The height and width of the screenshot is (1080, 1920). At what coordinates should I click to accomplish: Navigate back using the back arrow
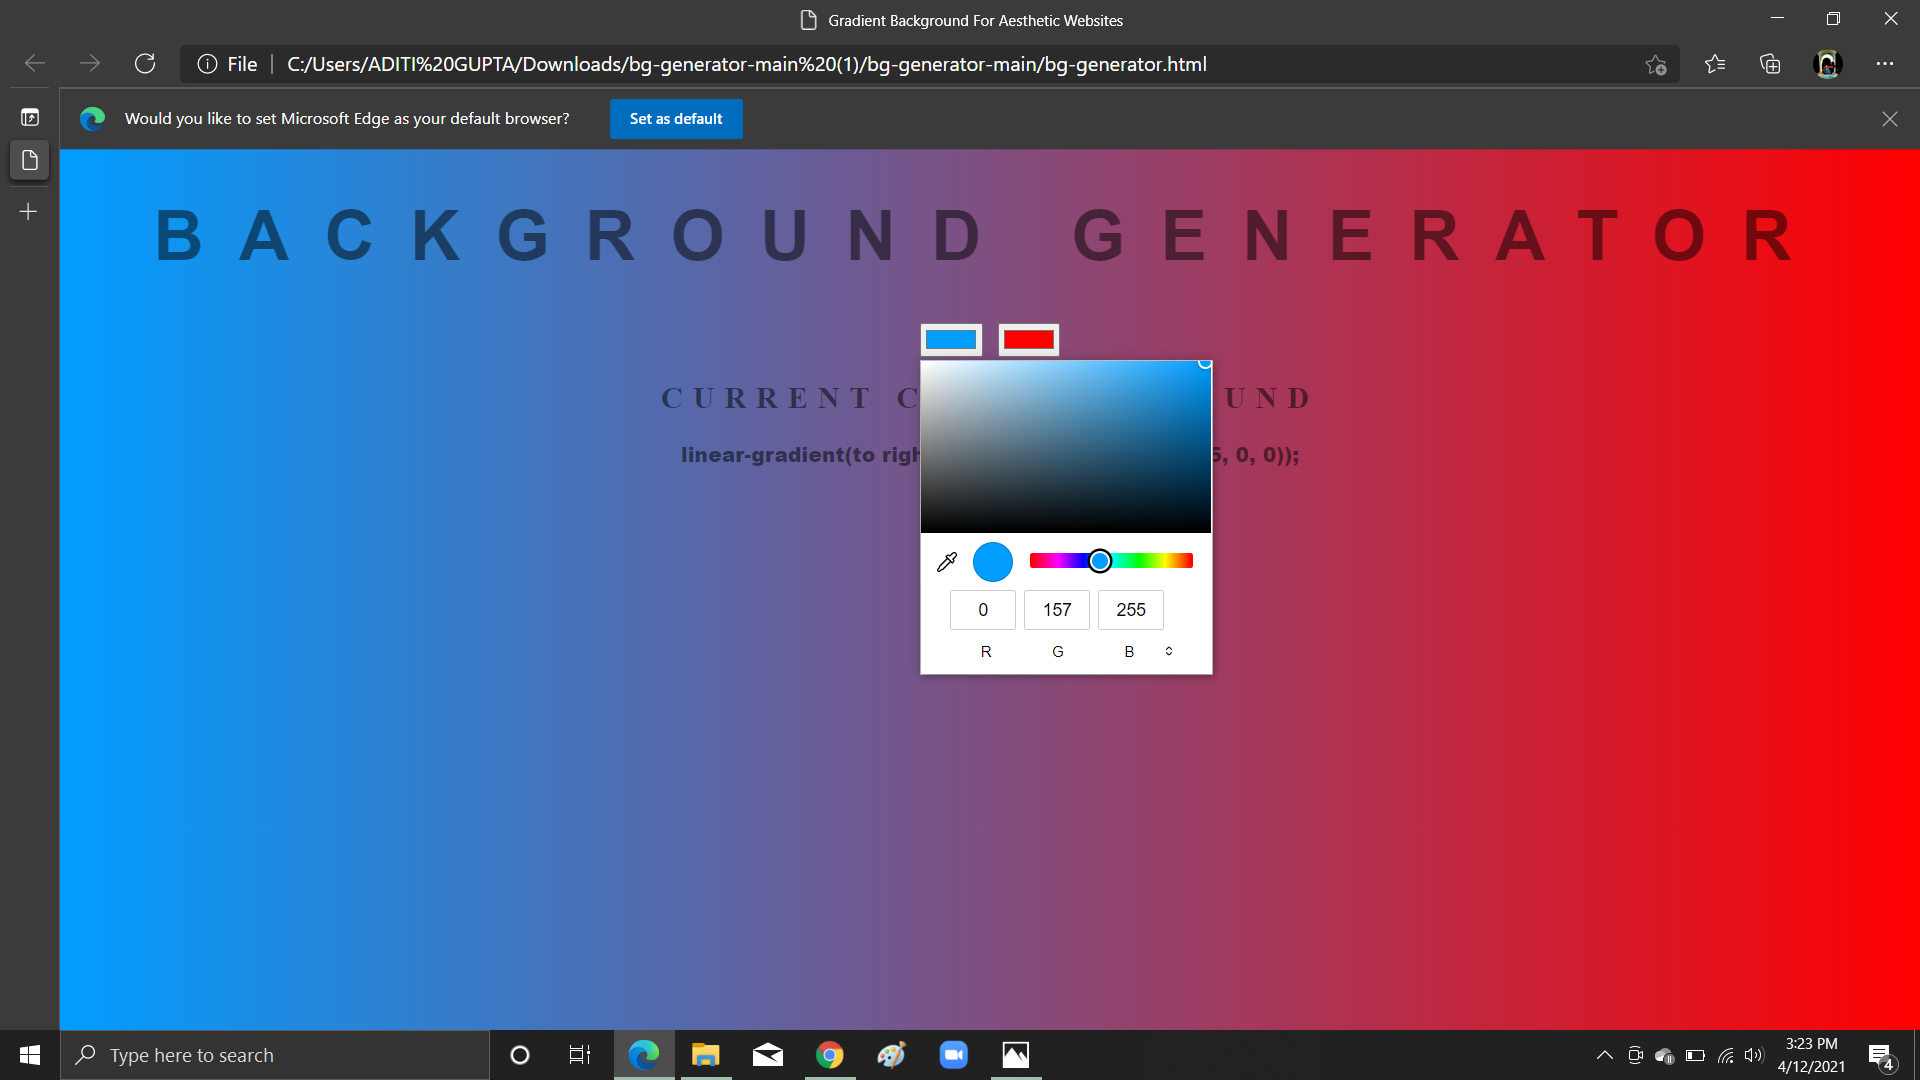tap(33, 63)
